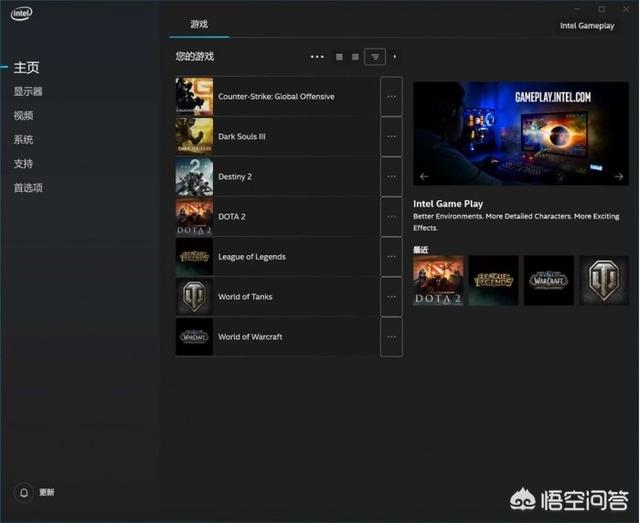Select the Destiny 2 title text
This screenshot has height=523, width=640.
(235, 176)
